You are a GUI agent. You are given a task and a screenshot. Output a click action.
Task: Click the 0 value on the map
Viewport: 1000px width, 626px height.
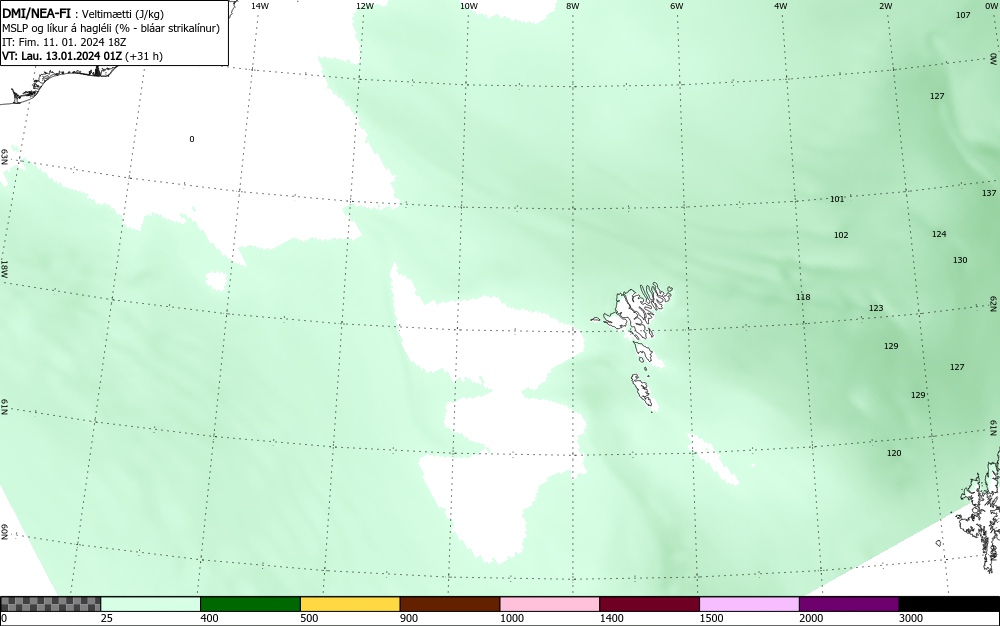point(192,139)
